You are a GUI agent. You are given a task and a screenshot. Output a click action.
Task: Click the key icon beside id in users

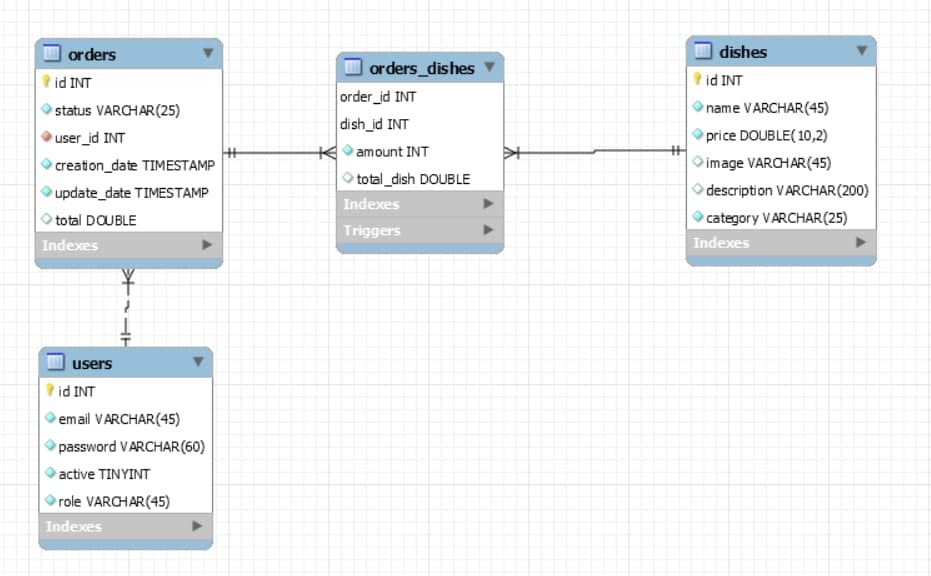[48, 391]
